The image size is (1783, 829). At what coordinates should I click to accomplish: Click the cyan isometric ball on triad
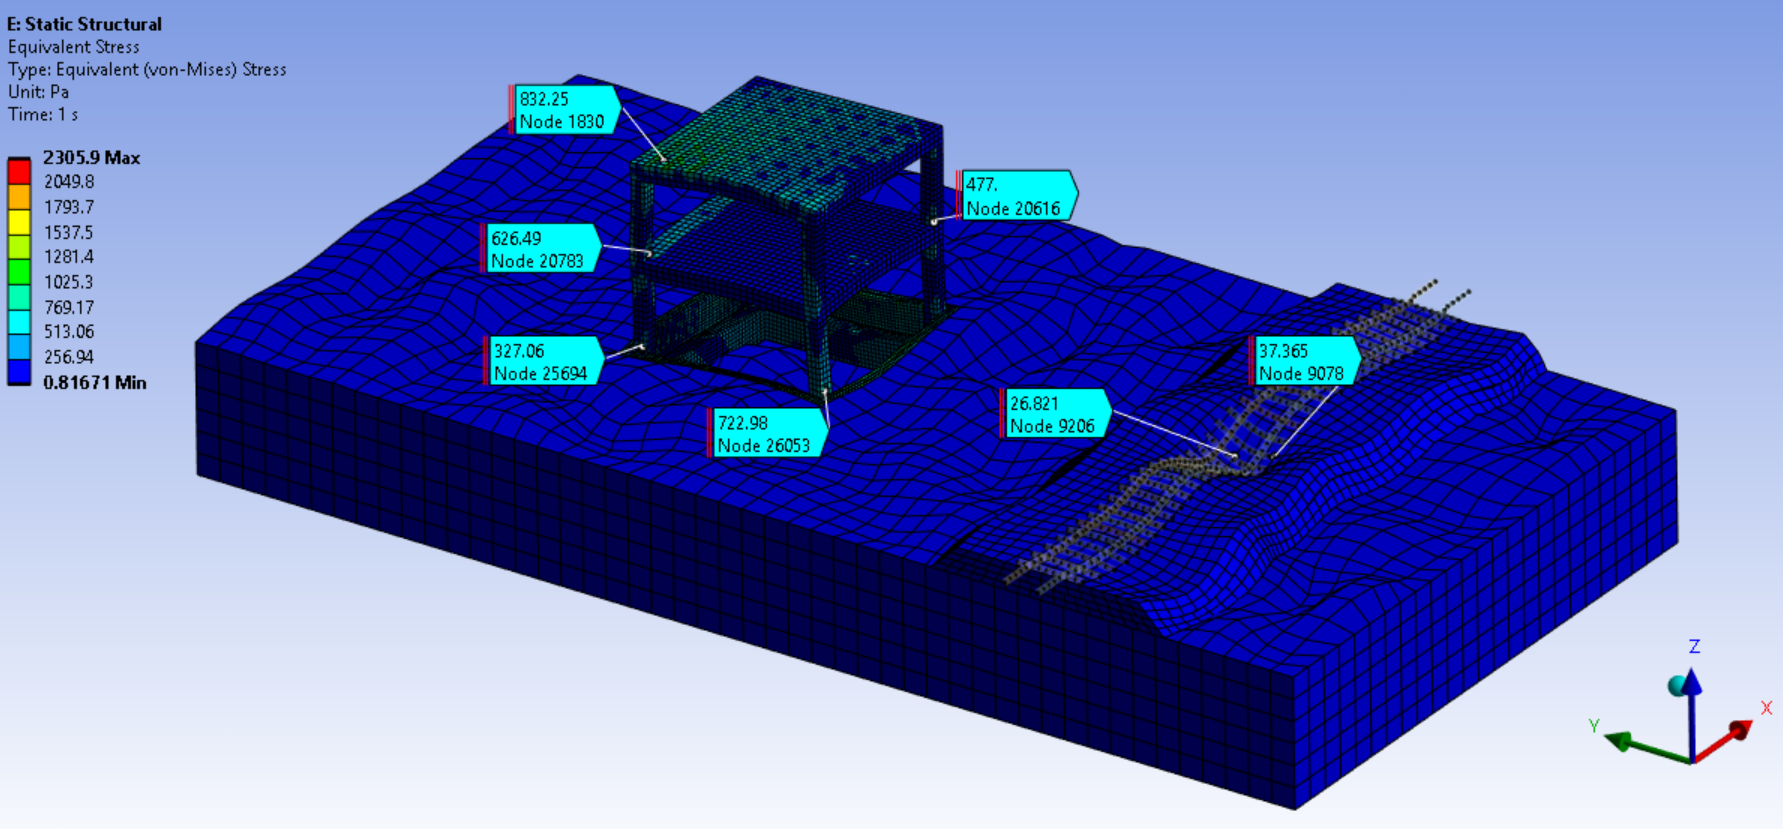(x=1677, y=686)
